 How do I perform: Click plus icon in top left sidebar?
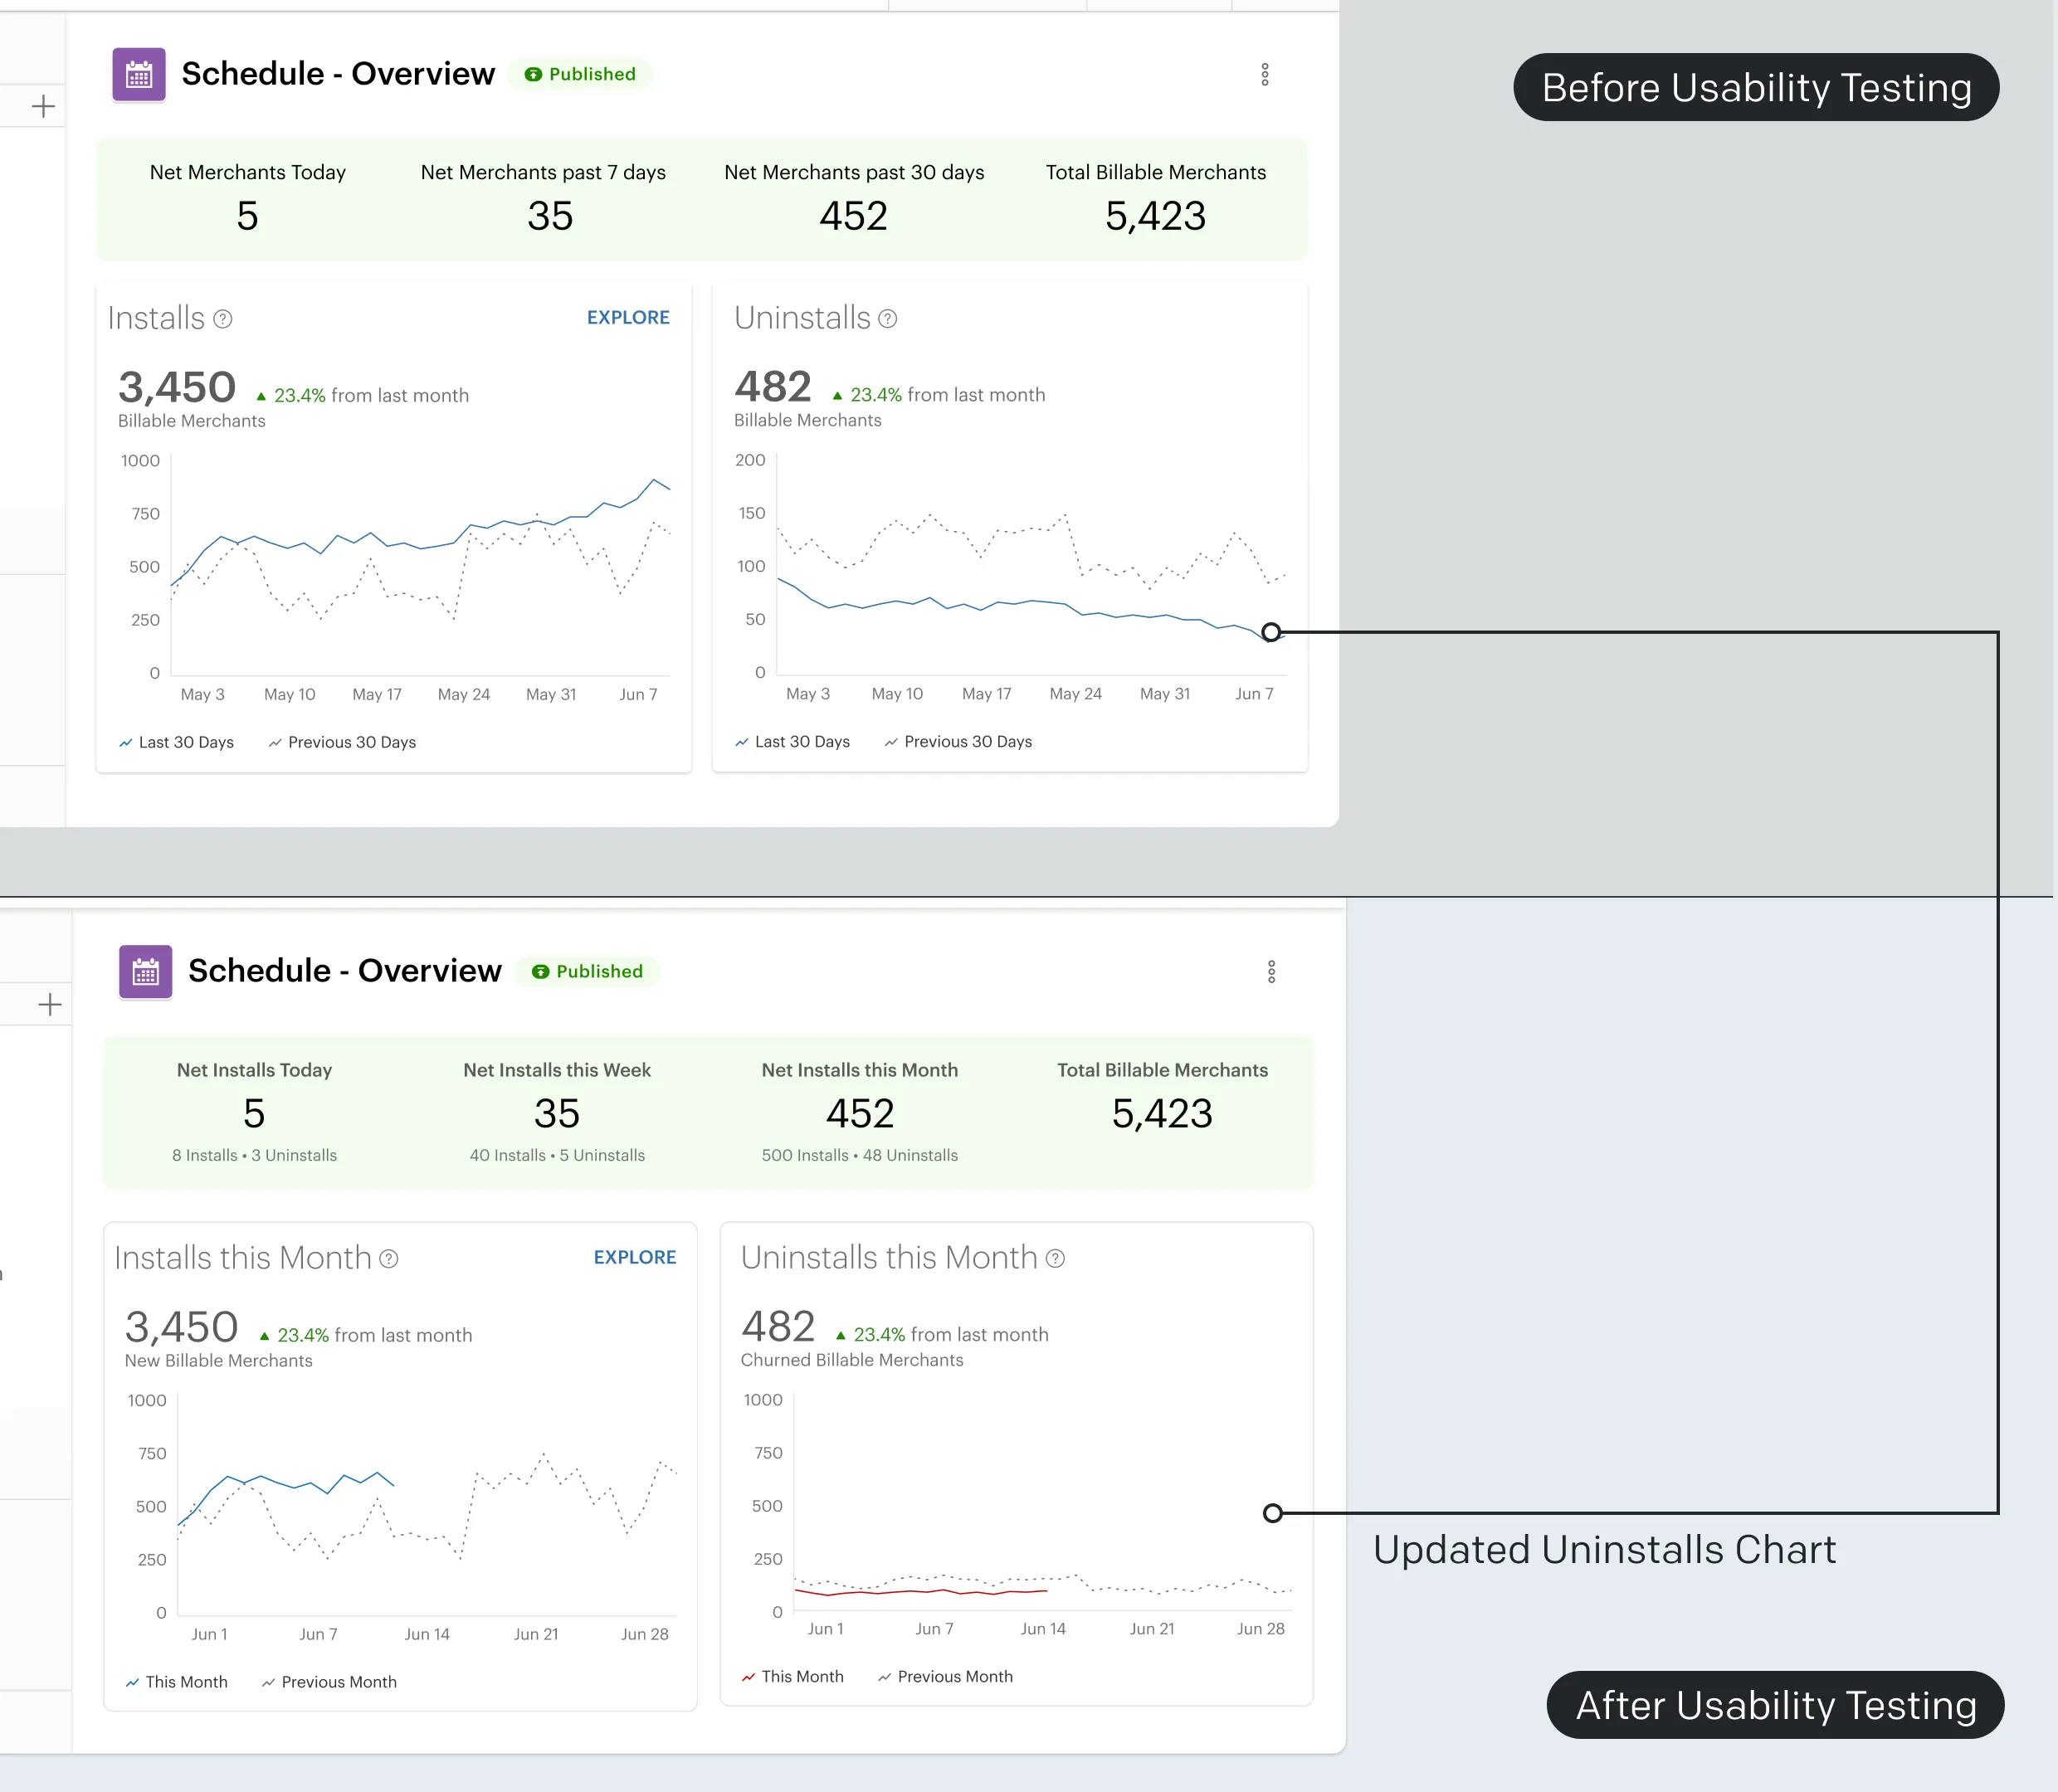coord(43,107)
